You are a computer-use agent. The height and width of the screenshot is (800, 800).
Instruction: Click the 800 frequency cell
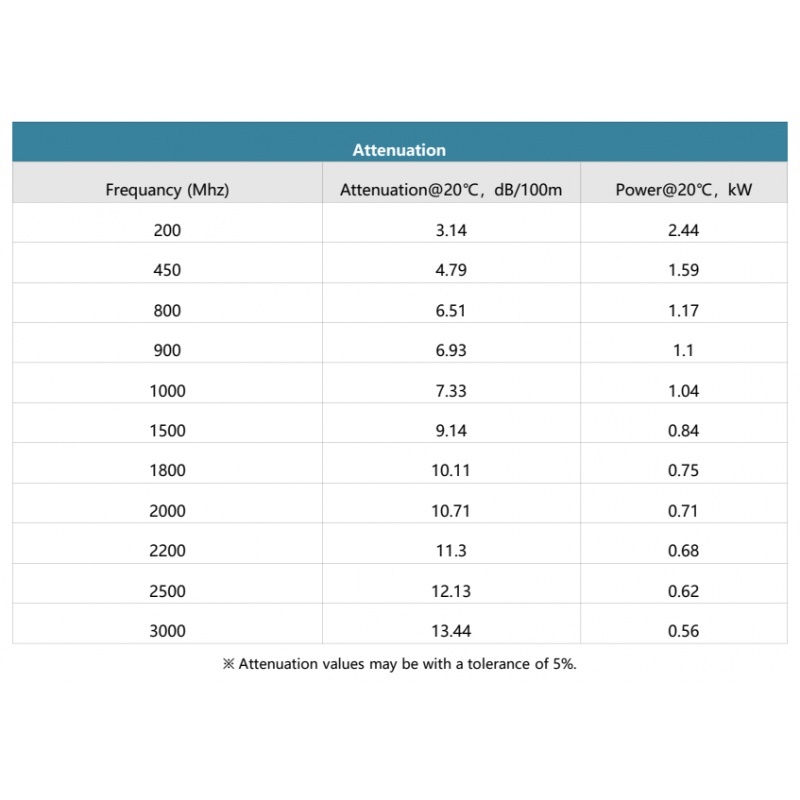point(167,310)
